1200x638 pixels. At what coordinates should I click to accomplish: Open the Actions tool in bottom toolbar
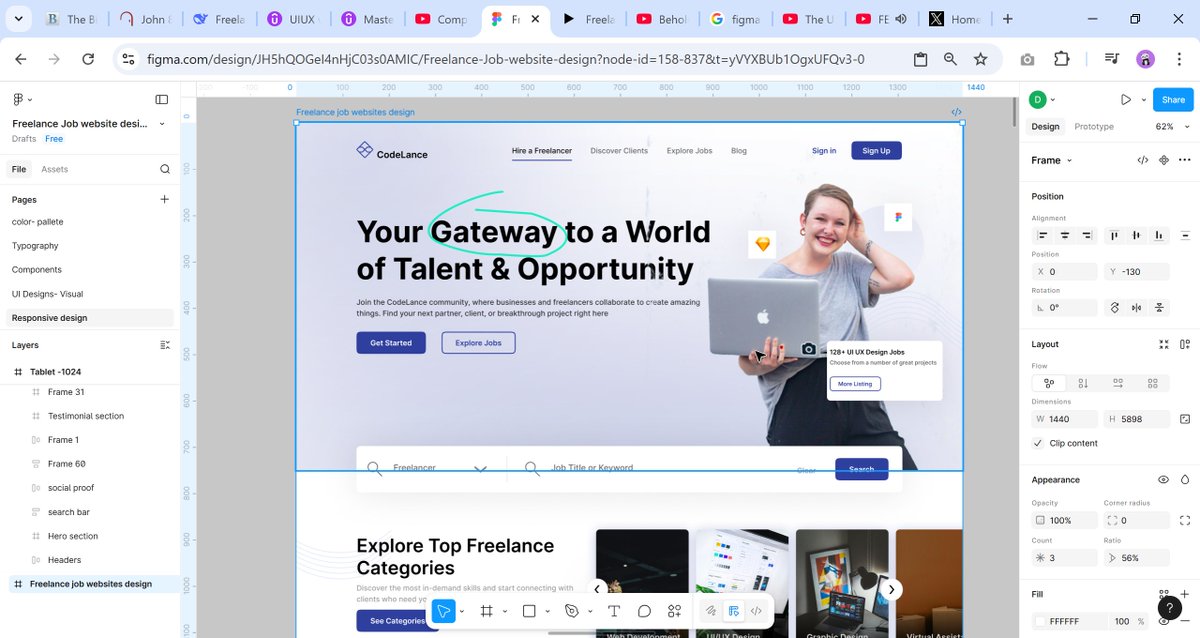pos(674,611)
